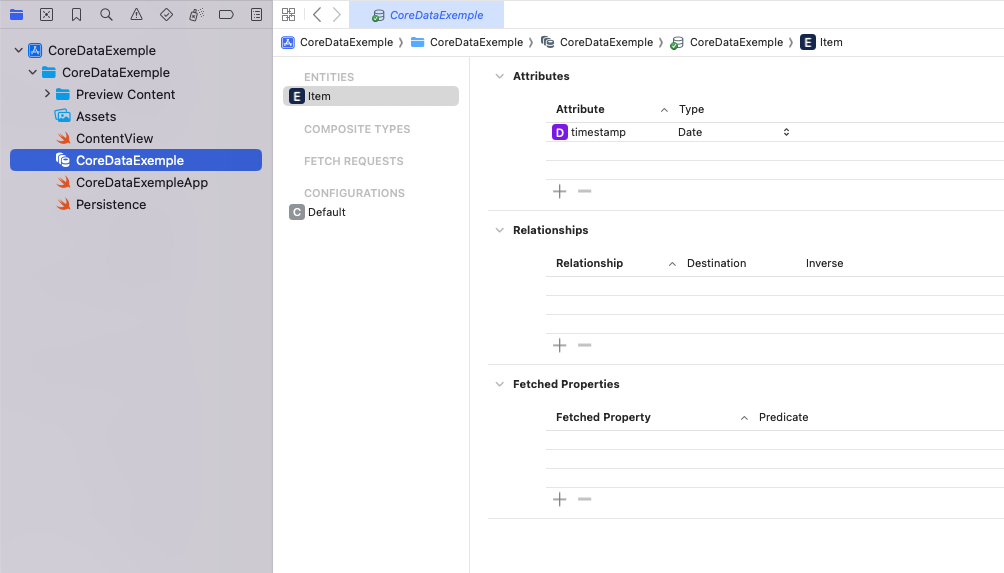Select the CoreDataExemple project root item
This screenshot has width=1004, height=573.
click(x=102, y=50)
